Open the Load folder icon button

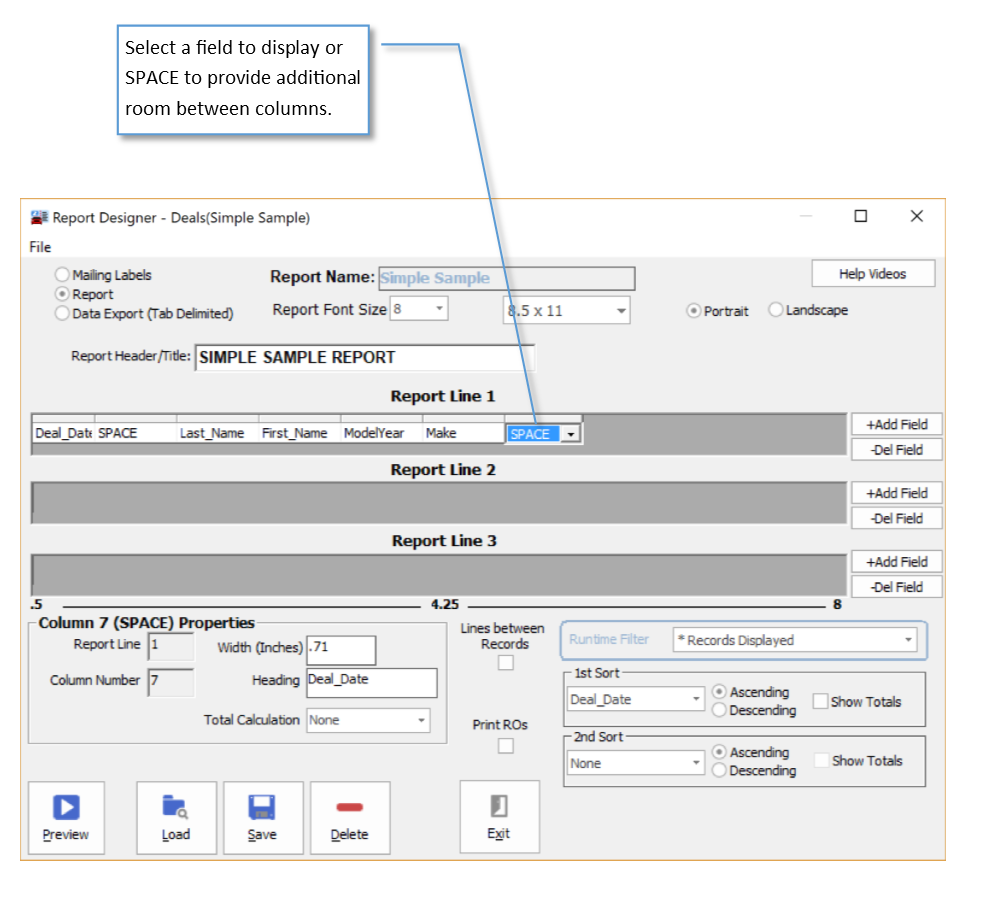(176, 817)
